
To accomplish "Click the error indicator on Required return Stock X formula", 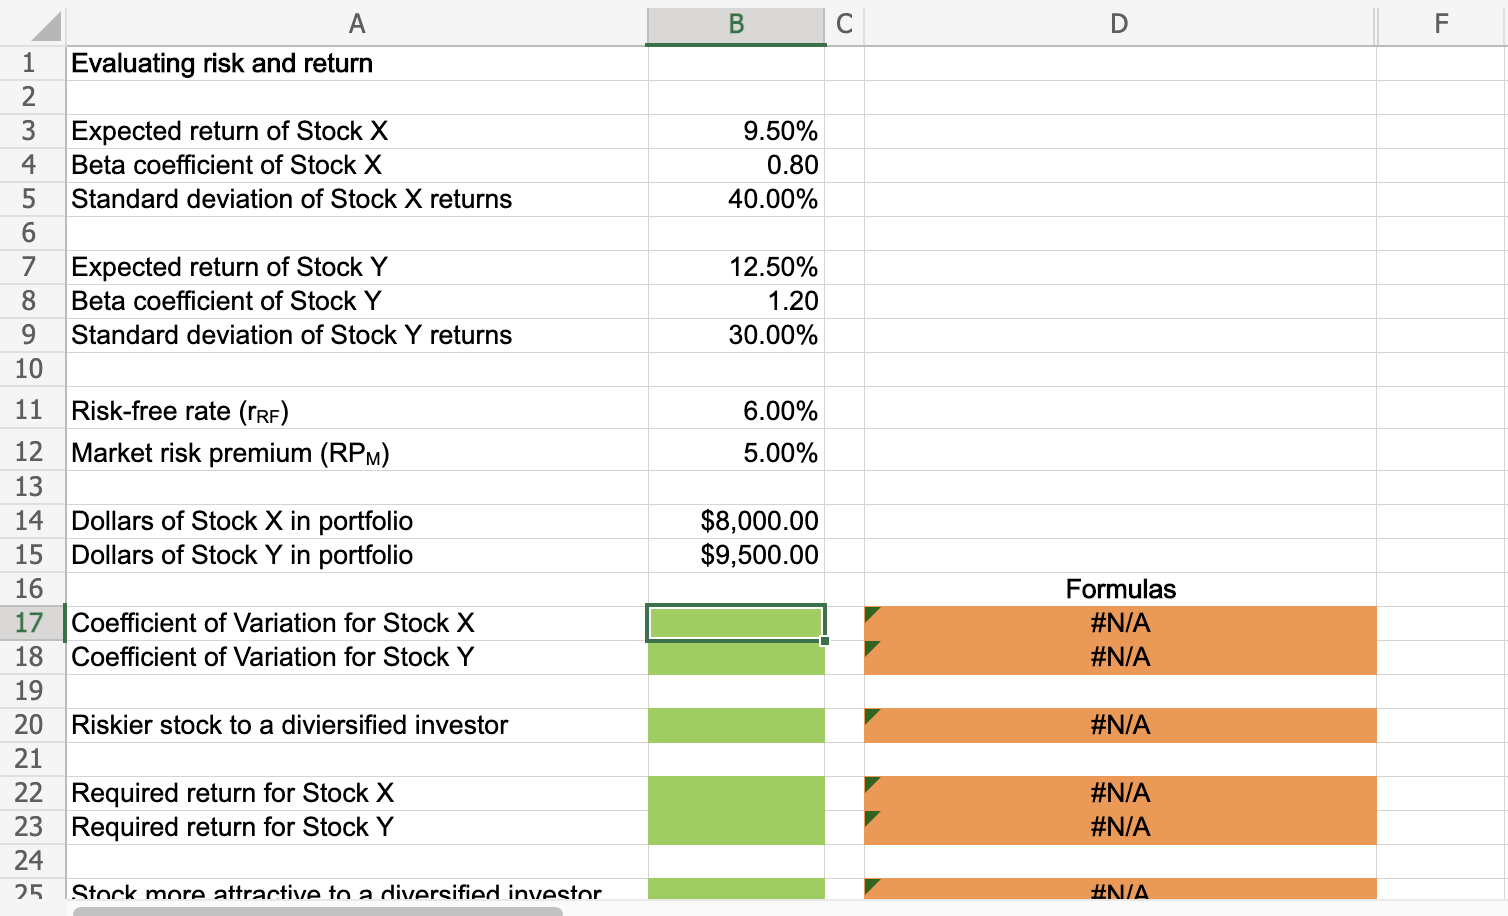I will [871, 783].
